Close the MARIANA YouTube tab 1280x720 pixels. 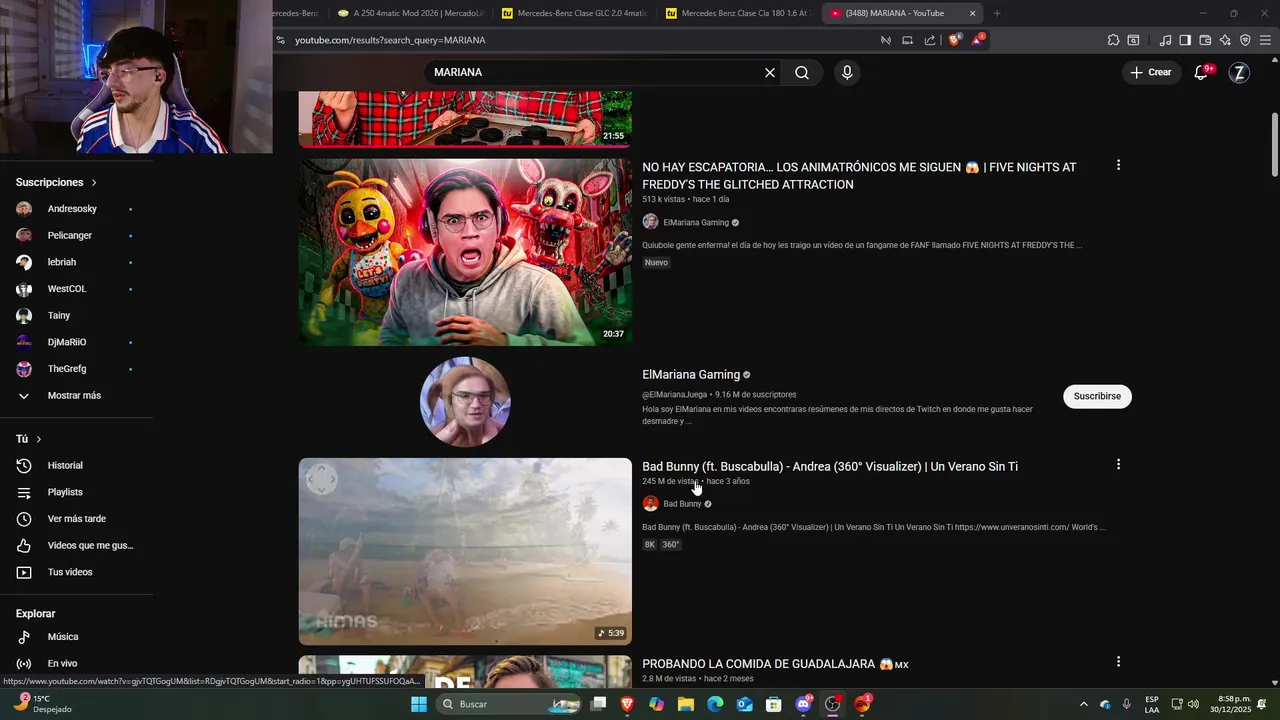(x=972, y=14)
